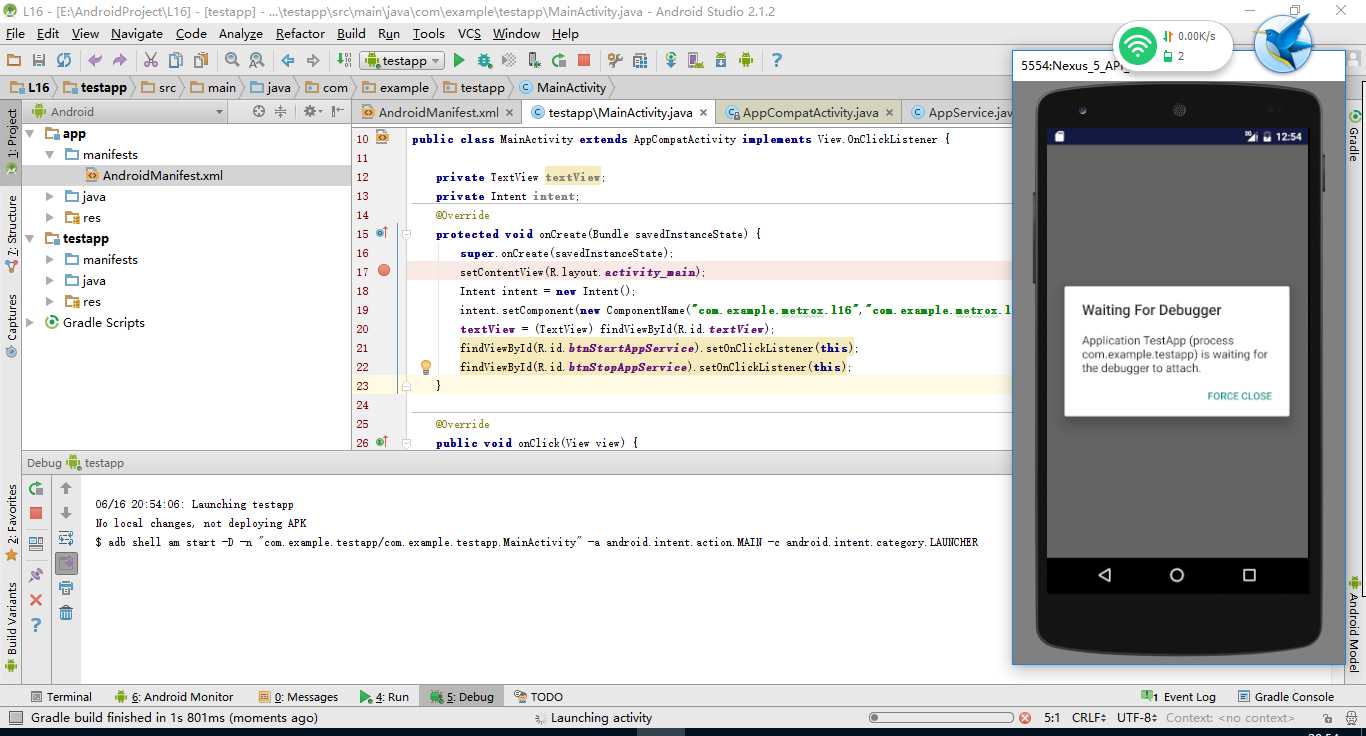The height and width of the screenshot is (736, 1366).
Task: Open Project Structure toolbar icon
Action: [x=640, y=60]
